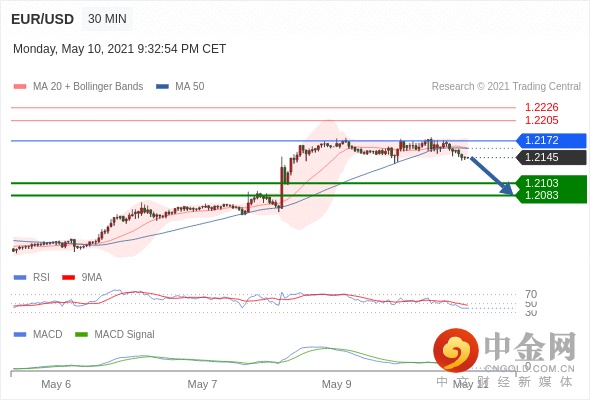This screenshot has height=400, width=590.
Task: Click the May 9 axis date
Action: tap(336, 384)
